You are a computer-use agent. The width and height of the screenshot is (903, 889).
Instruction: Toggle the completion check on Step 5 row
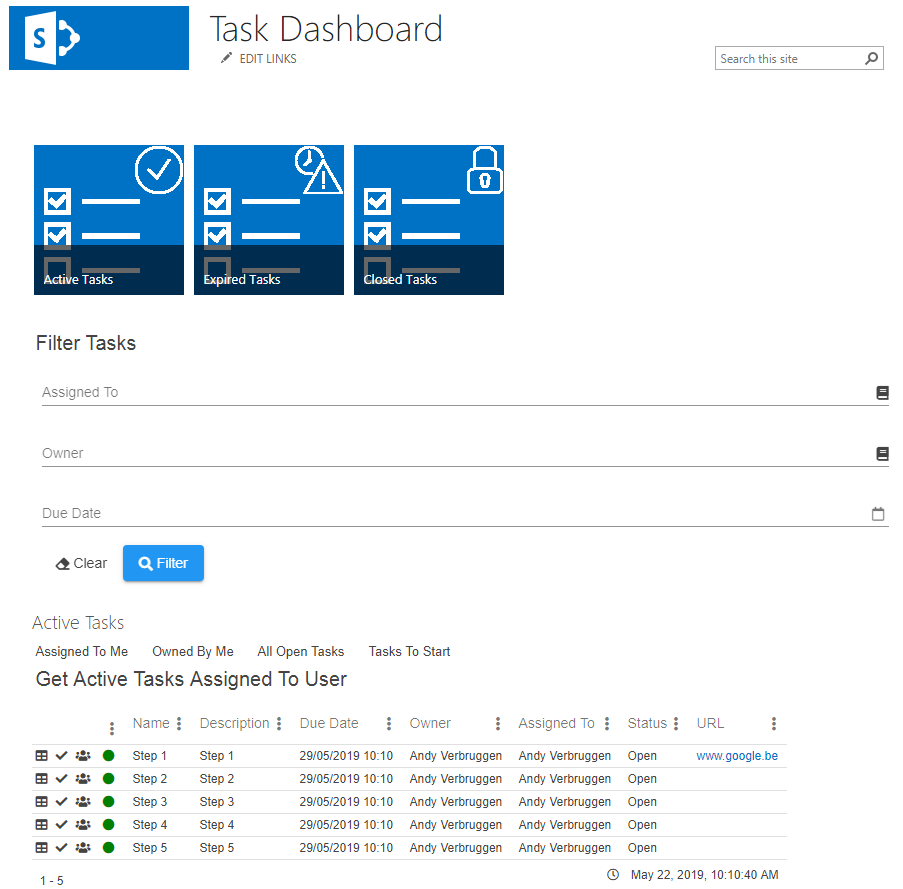point(61,847)
